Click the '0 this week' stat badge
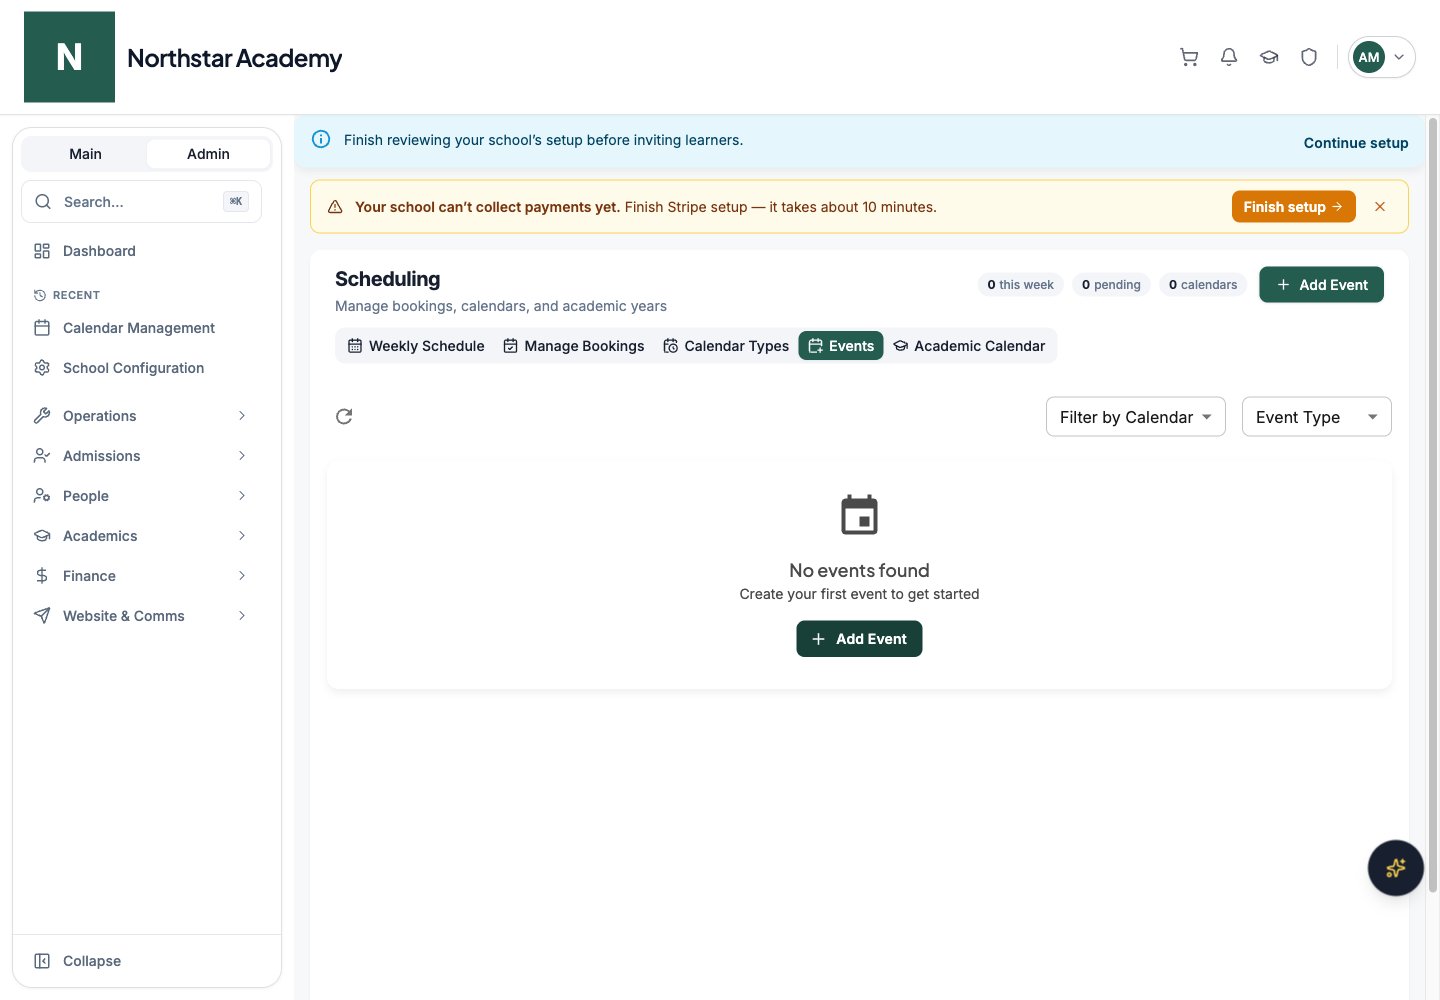Screen dimensions: 1440x1000 click(x=1021, y=285)
